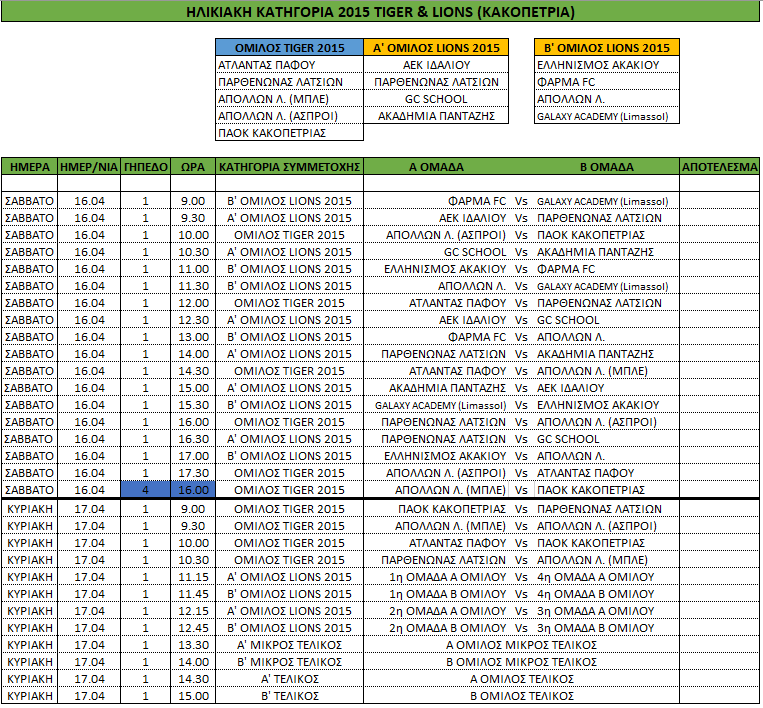Select the 'ΑΠΟΤΕΛΕΣΜΑ' column header
Screen dimensions: 763x708
click(719, 167)
